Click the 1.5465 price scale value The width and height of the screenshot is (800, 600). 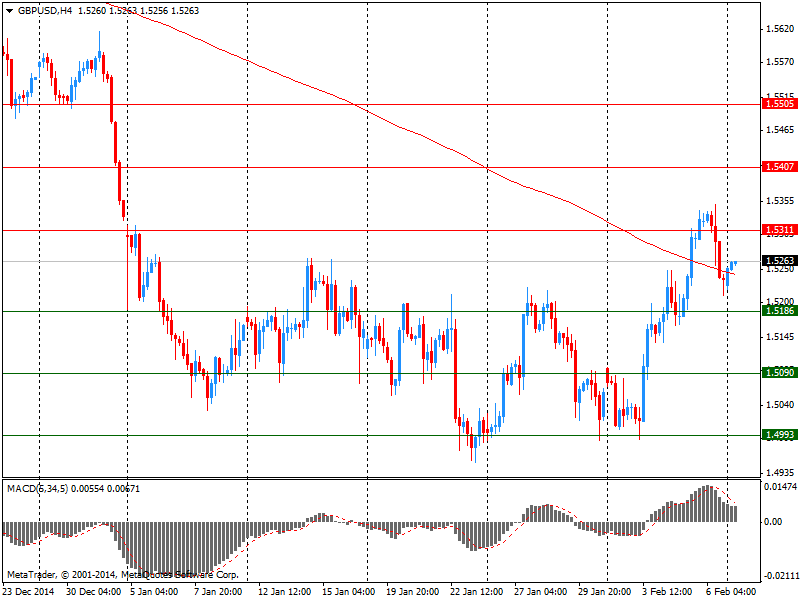point(780,130)
